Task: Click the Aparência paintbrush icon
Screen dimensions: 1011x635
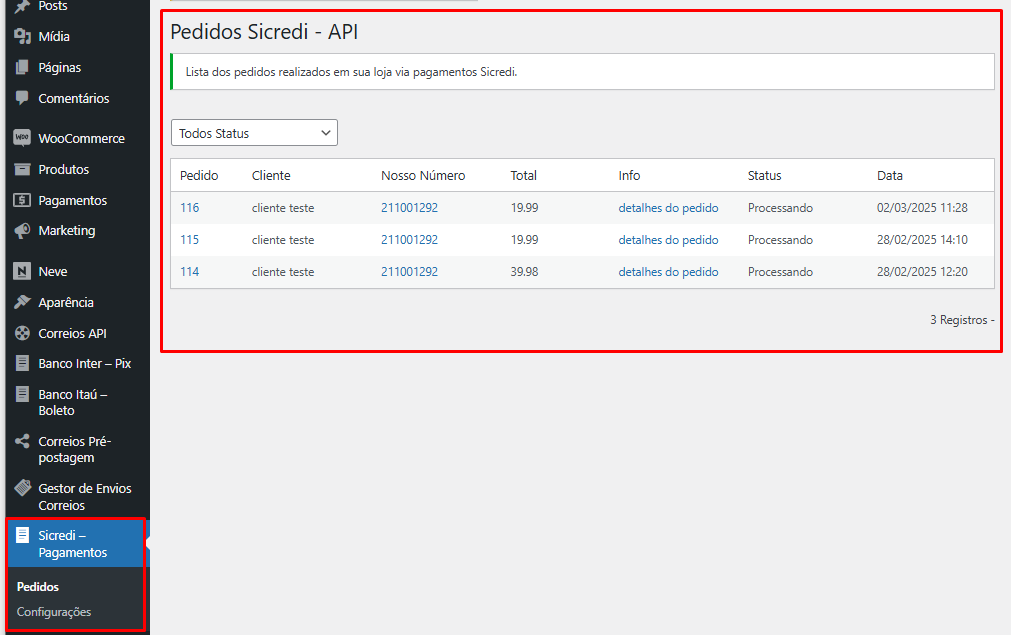Action: (x=22, y=302)
